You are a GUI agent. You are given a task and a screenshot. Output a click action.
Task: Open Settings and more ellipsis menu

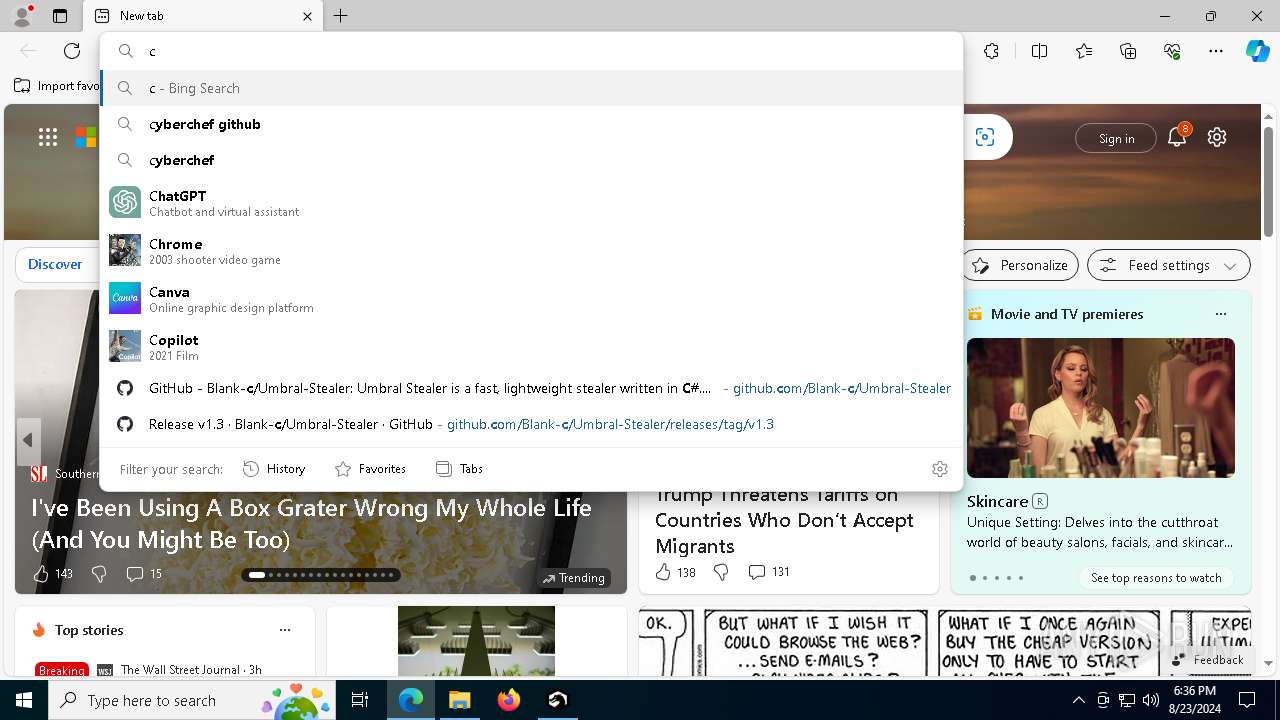(1216, 51)
